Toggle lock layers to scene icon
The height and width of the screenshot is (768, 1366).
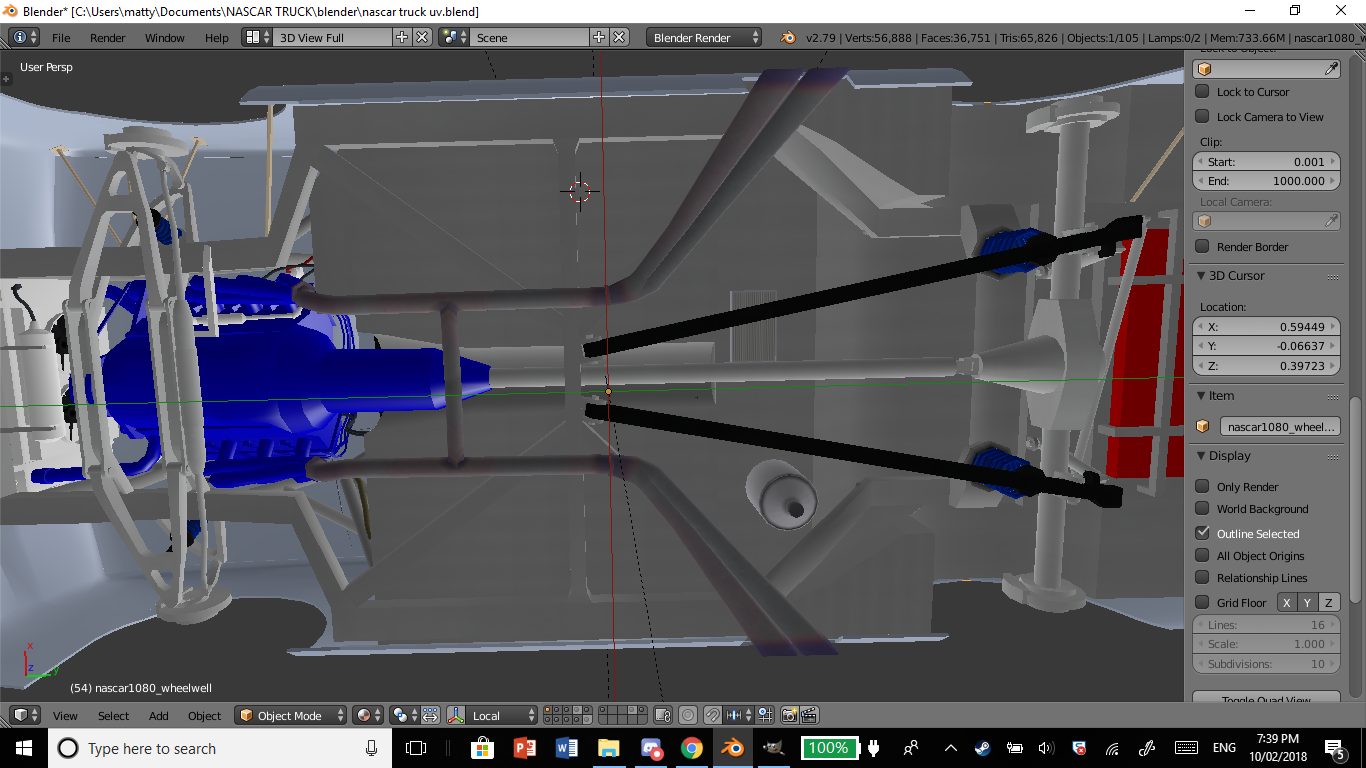tap(662, 715)
